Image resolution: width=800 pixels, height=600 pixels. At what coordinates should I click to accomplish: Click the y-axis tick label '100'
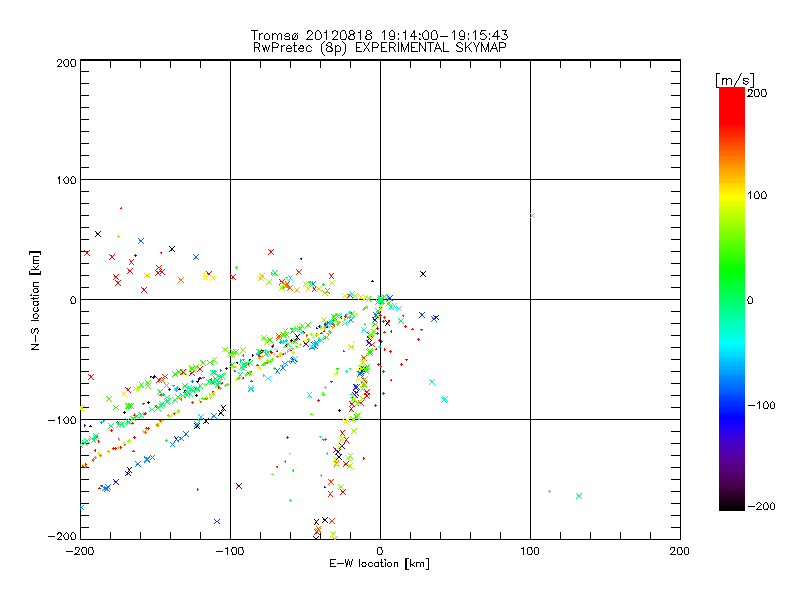coord(66,180)
